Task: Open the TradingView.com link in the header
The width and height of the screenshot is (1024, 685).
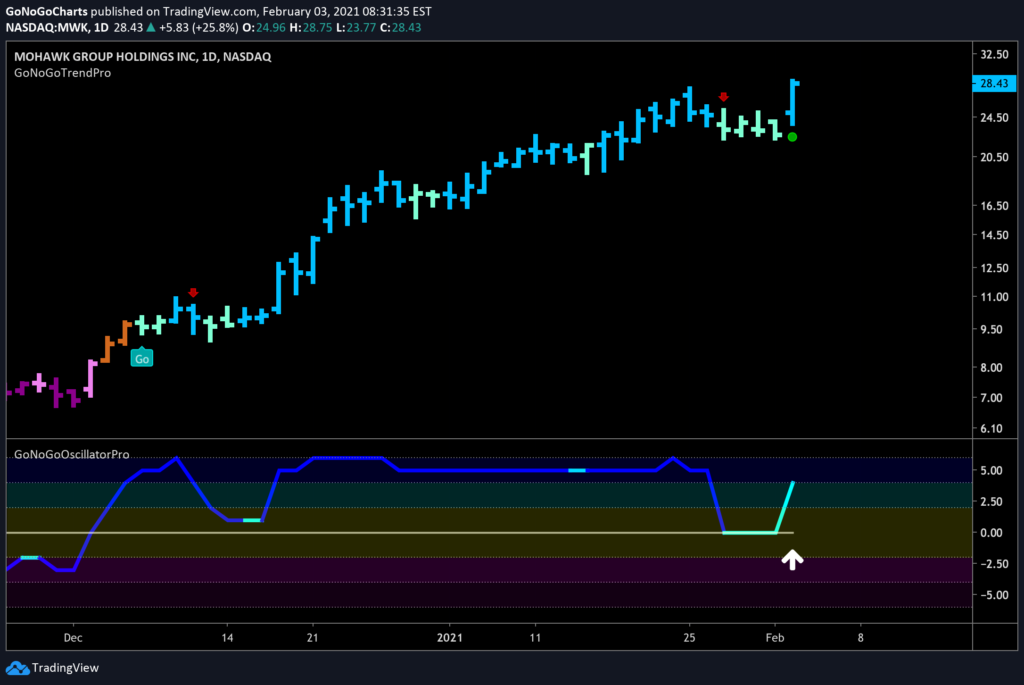Action: click(210, 11)
